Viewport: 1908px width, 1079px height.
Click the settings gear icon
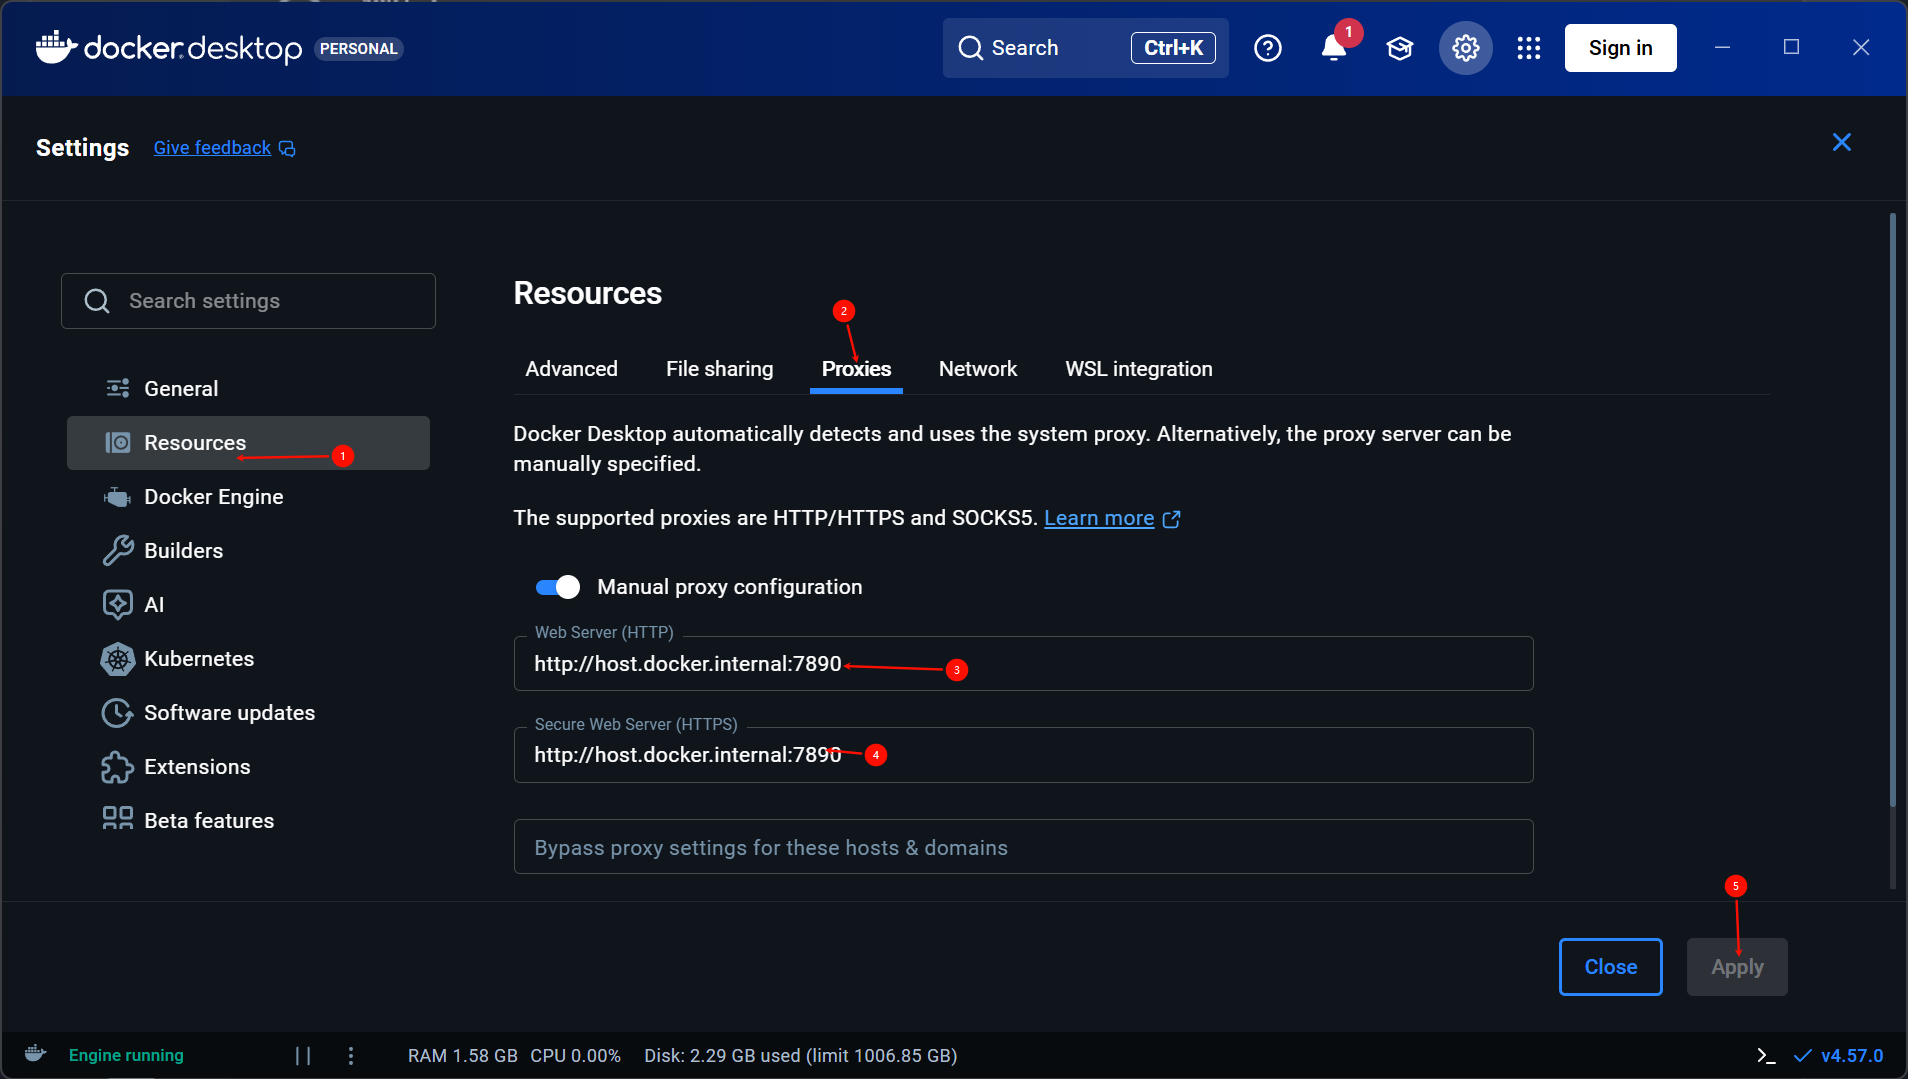coord(1465,48)
